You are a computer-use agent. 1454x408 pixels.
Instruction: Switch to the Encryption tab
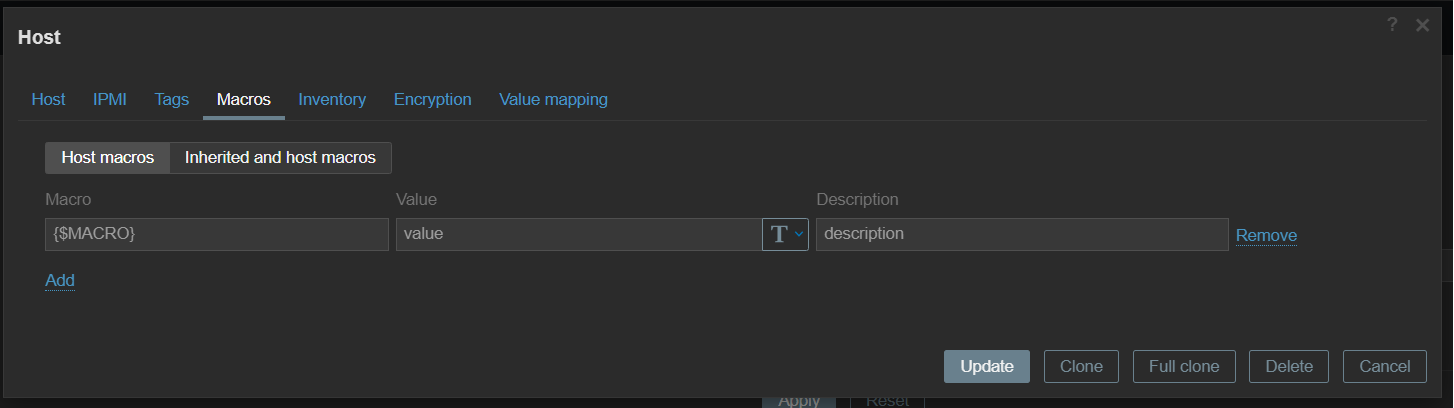click(x=433, y=100)
